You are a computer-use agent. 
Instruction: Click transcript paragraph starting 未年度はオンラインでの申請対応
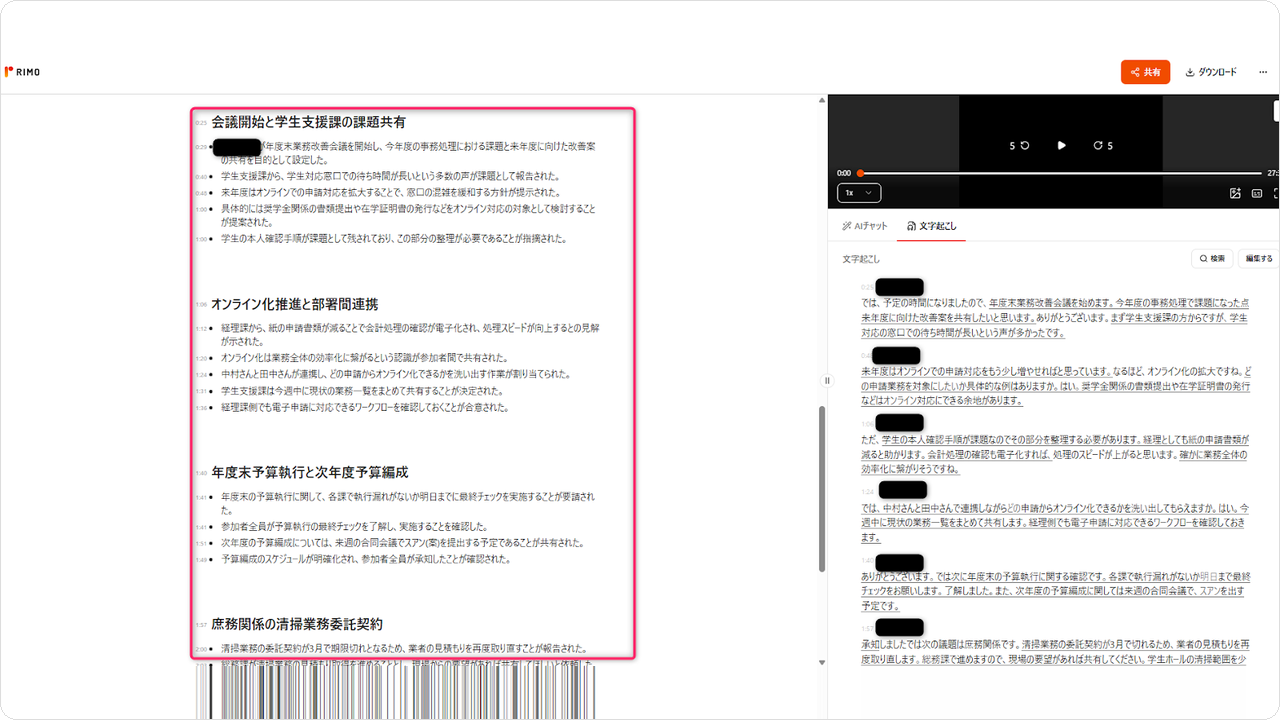(1056, 385)
